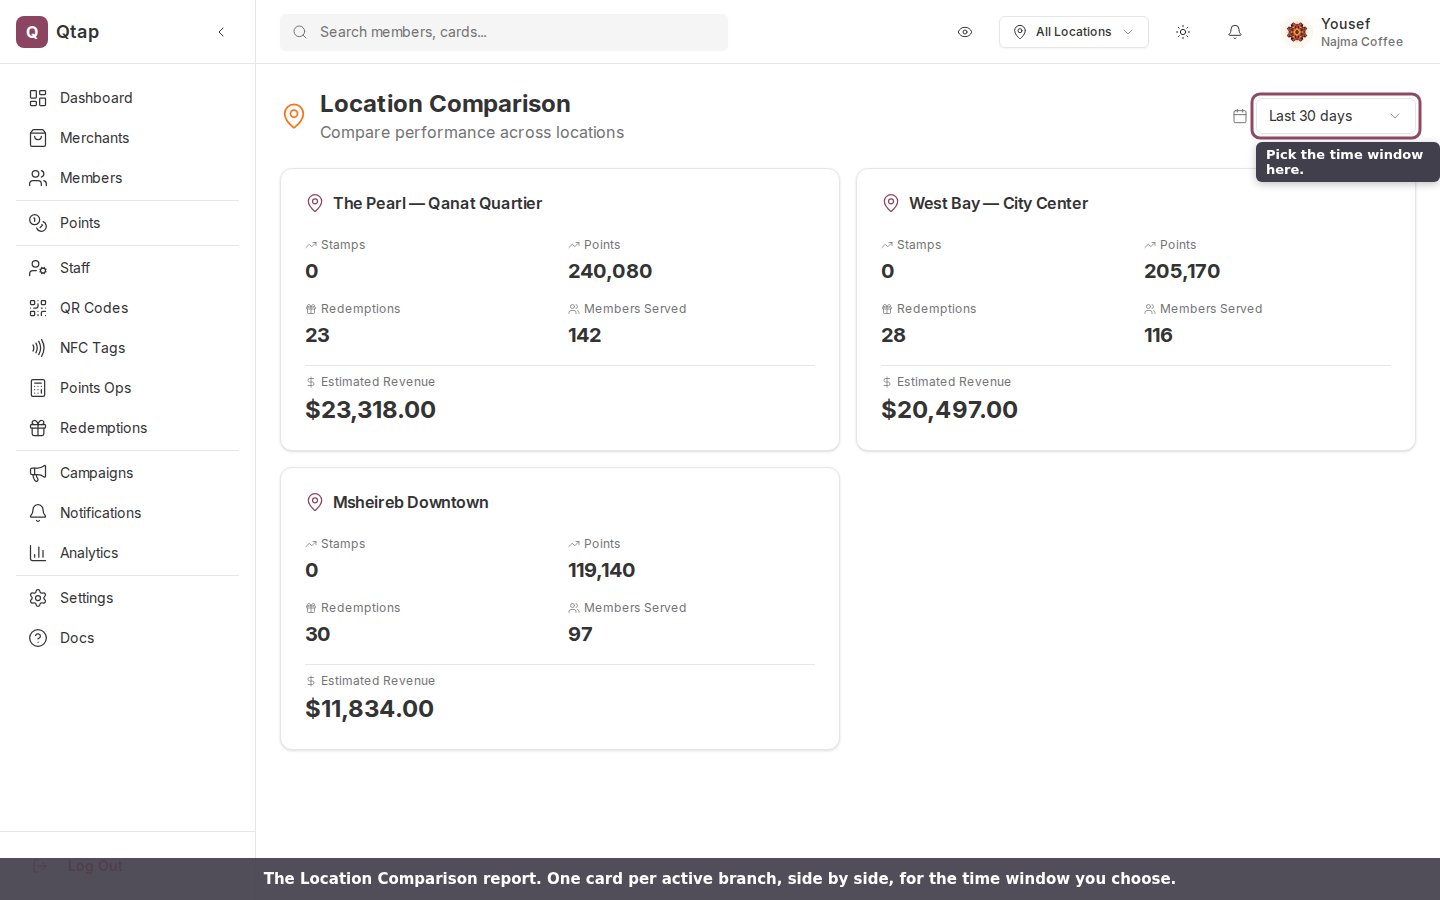Screen dimensions: 1440x900
Task: Click the Members people icon
Action: [x=38, y=178]
